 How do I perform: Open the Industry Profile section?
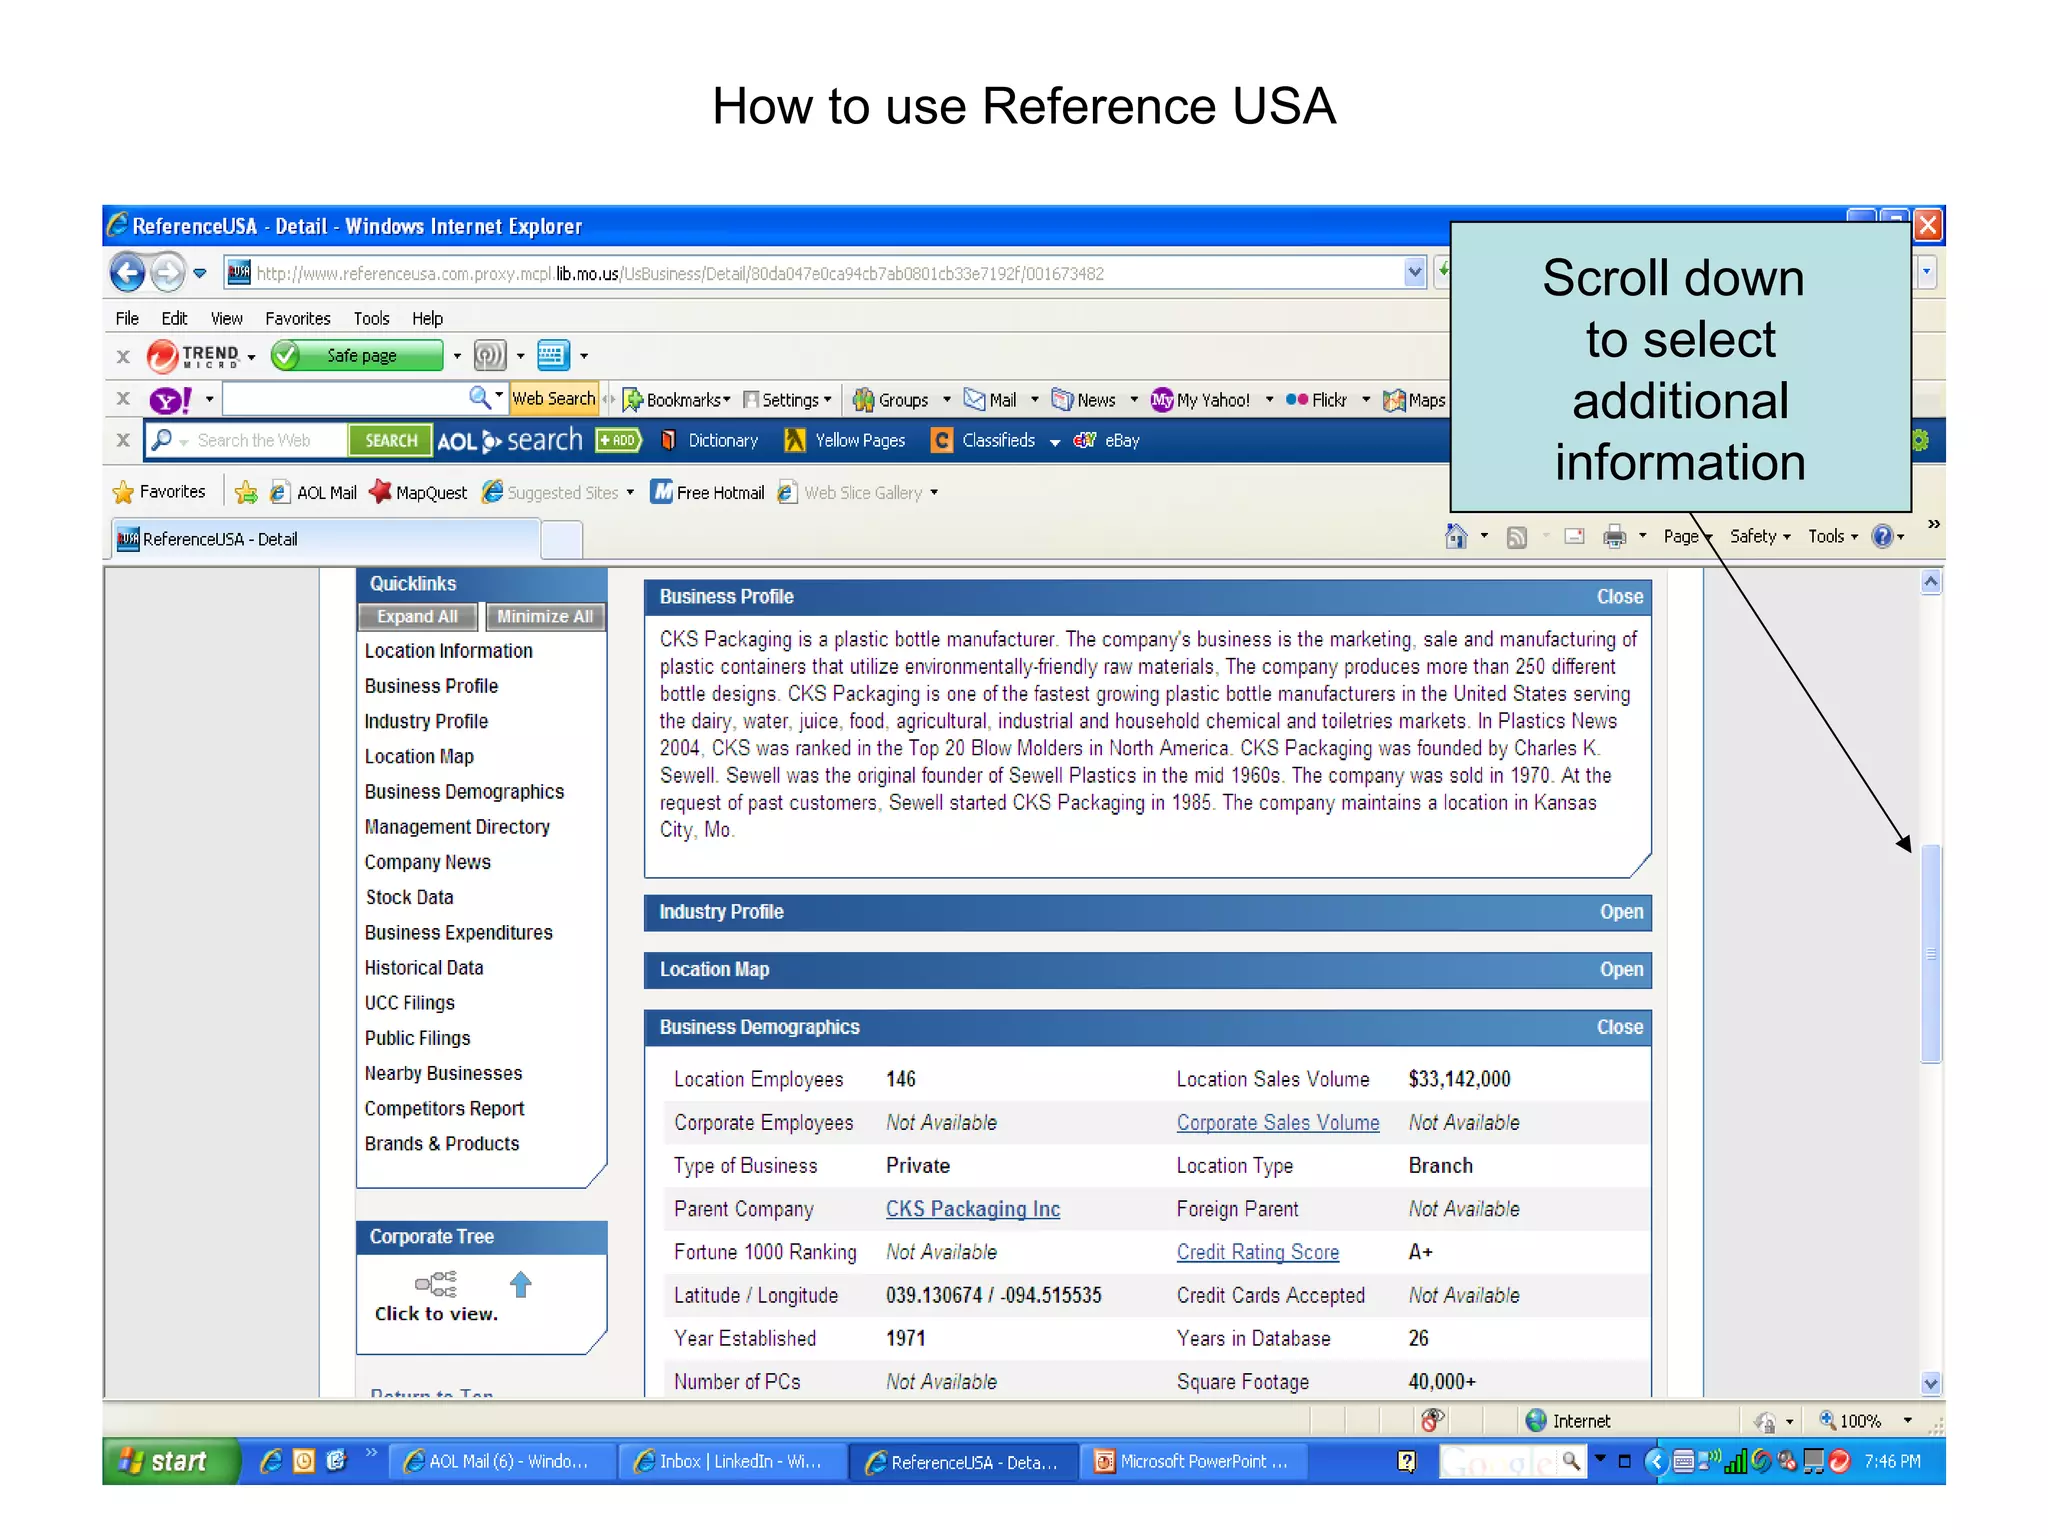coord(1621,912)
